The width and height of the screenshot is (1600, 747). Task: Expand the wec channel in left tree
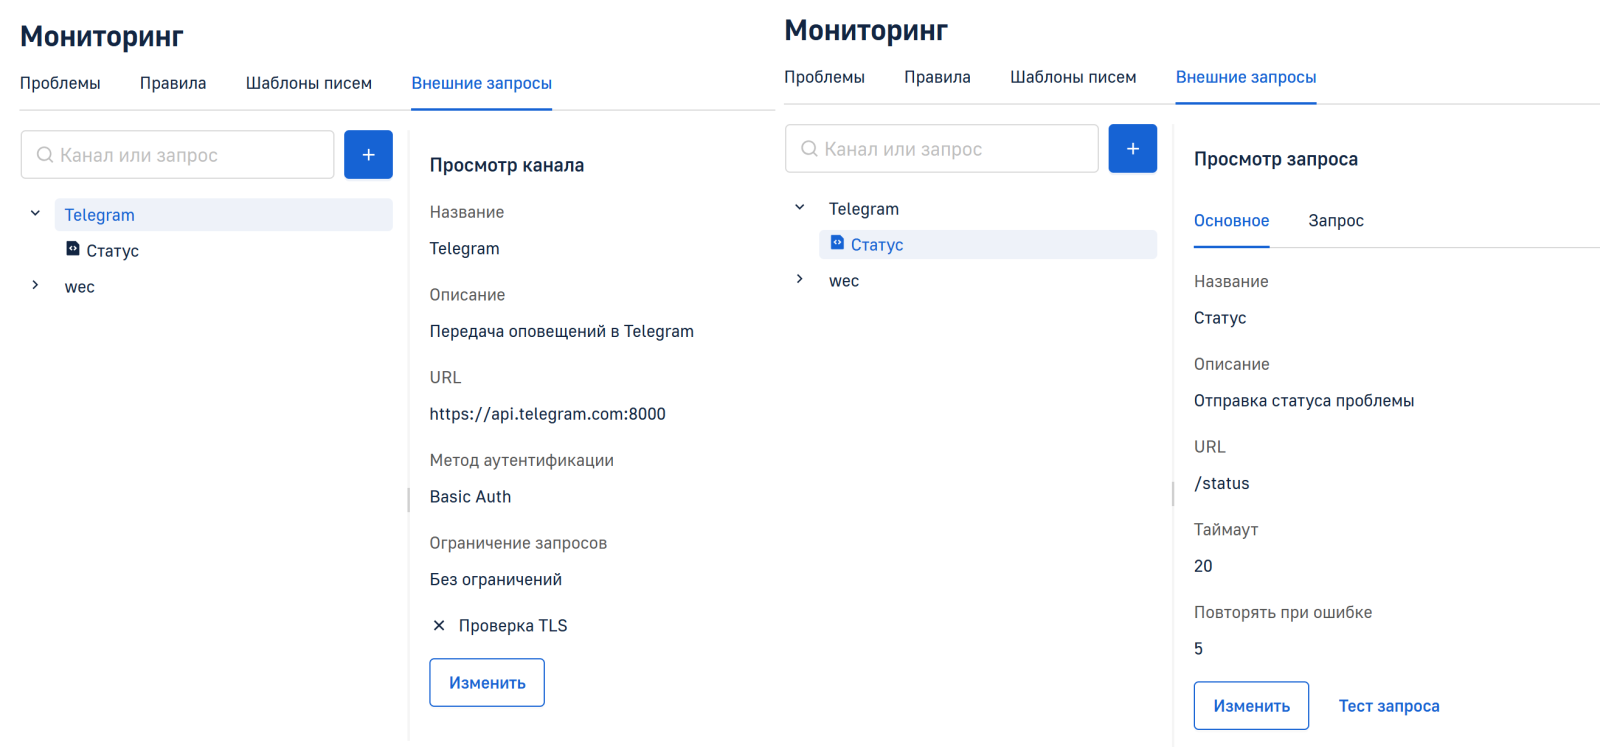(x=35, y=286)
